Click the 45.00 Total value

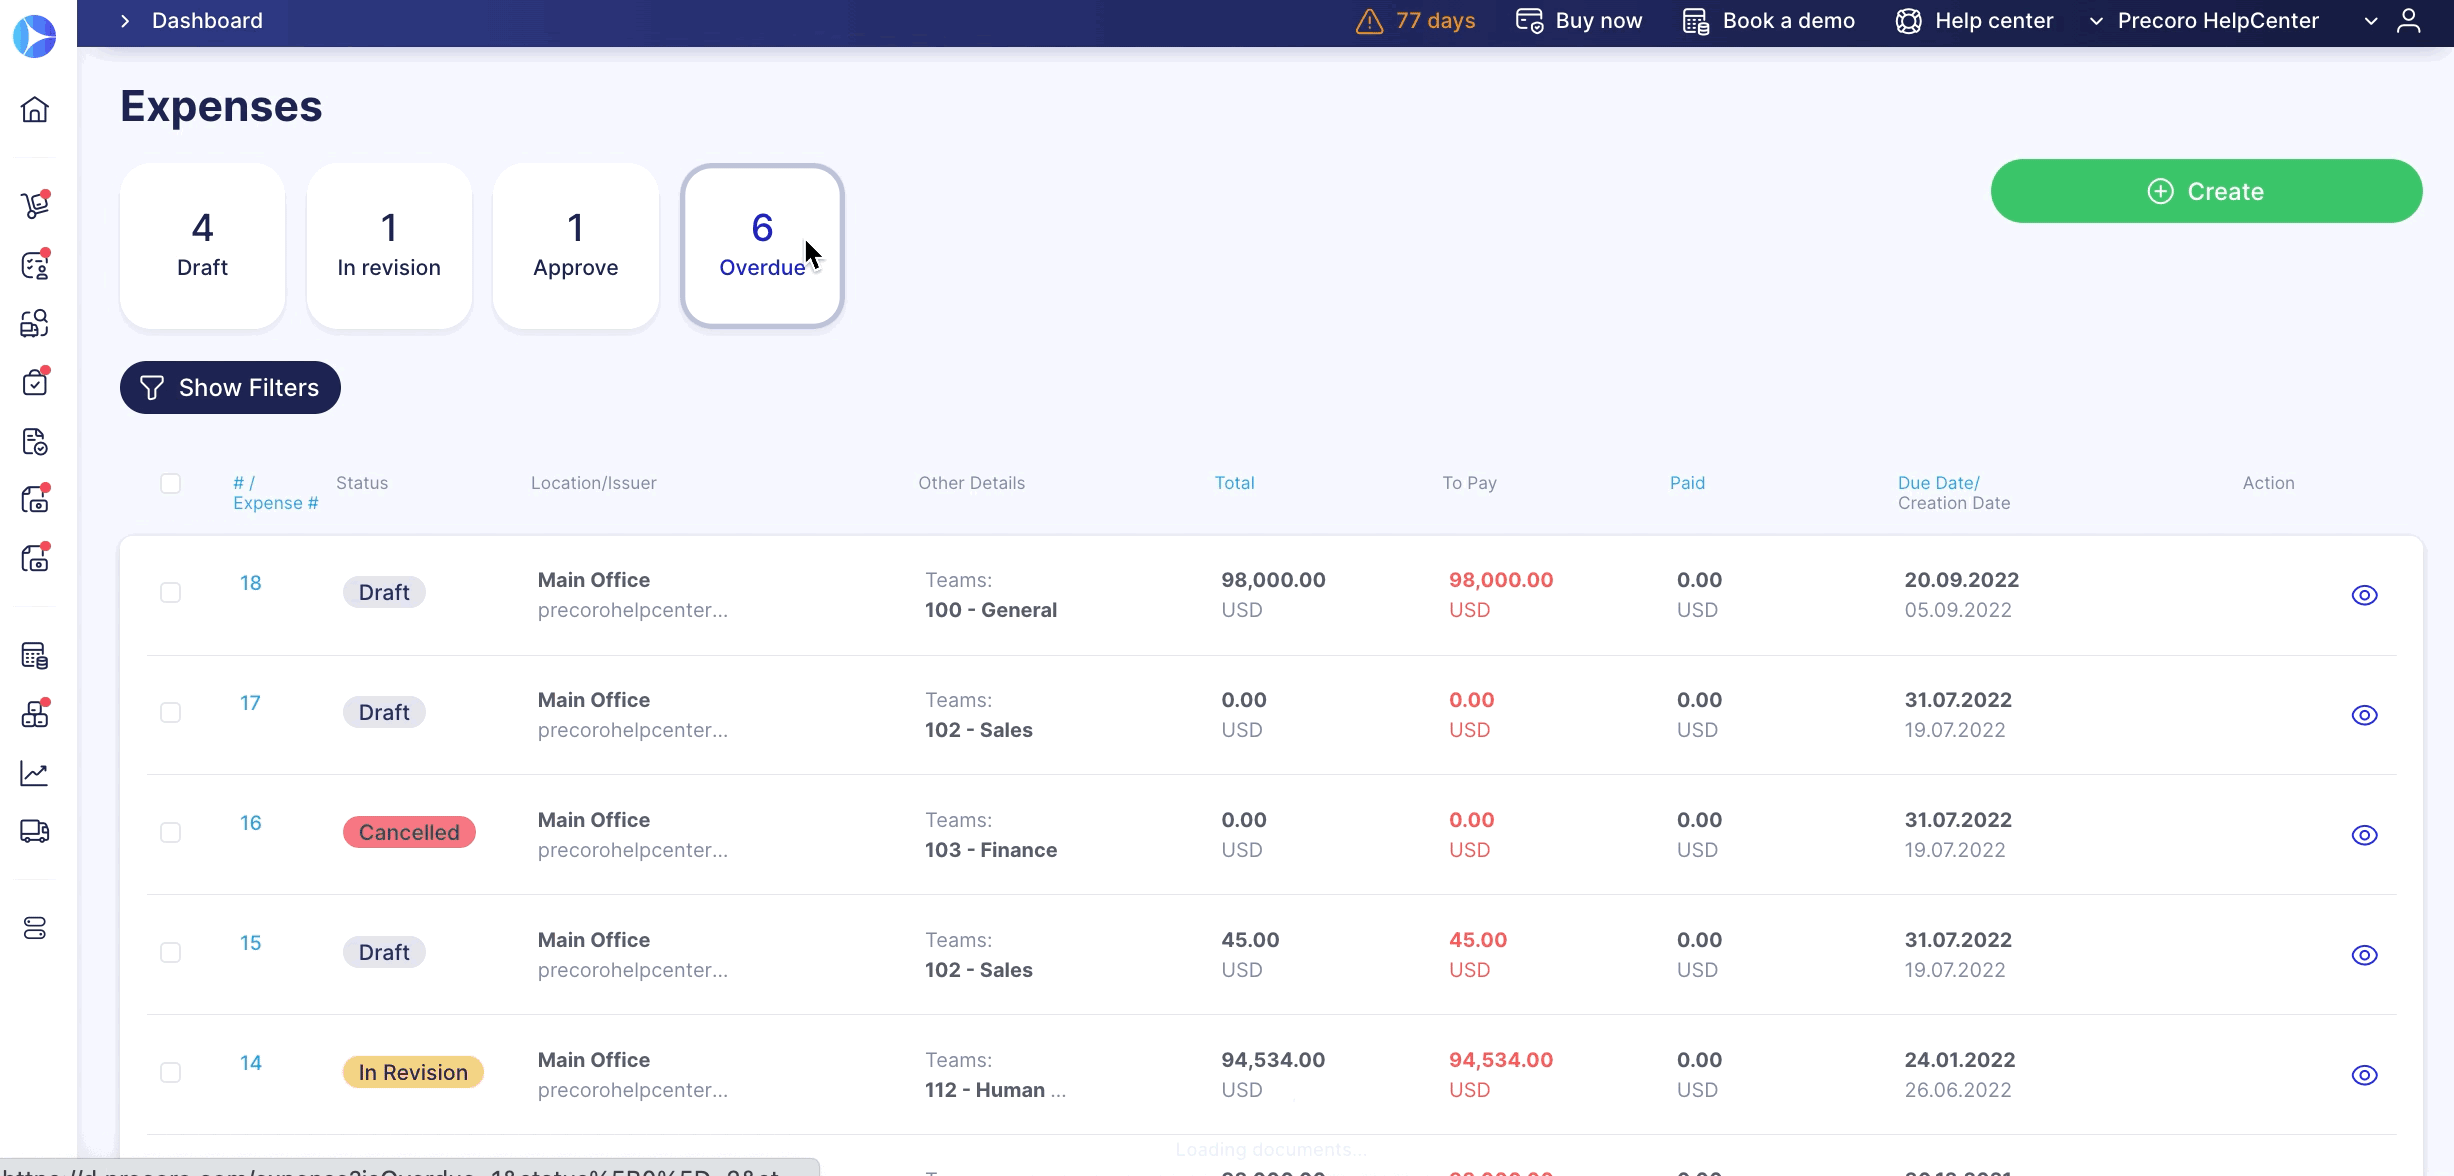[1250, 940]
